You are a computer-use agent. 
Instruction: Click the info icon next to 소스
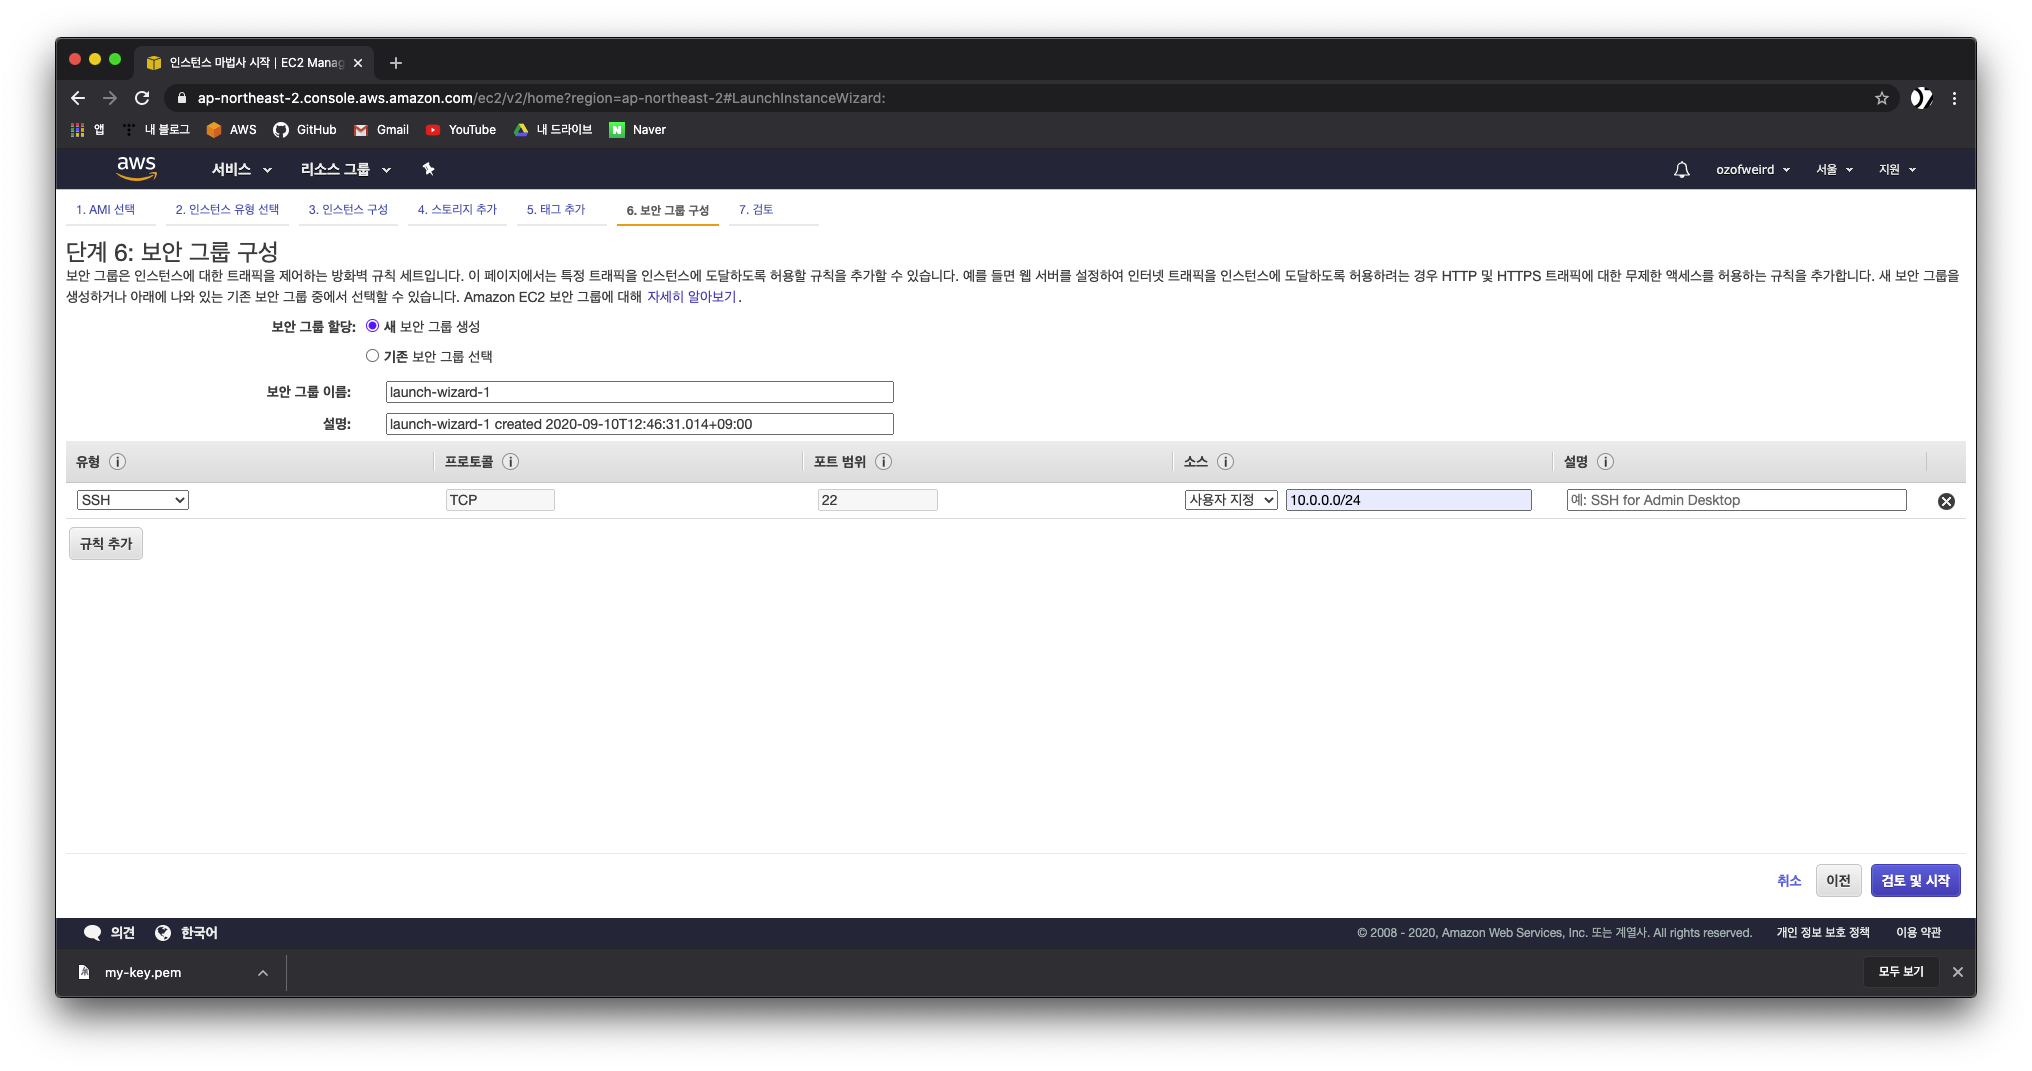pyautogui.click(x=1225, y=462)
